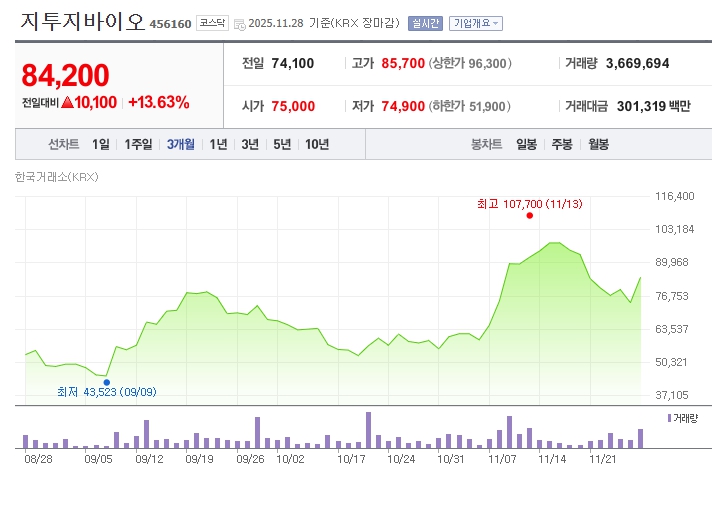Select the 3개월 chart period
The width and height of the screenshot is (712, 516).
coord(181,144)
